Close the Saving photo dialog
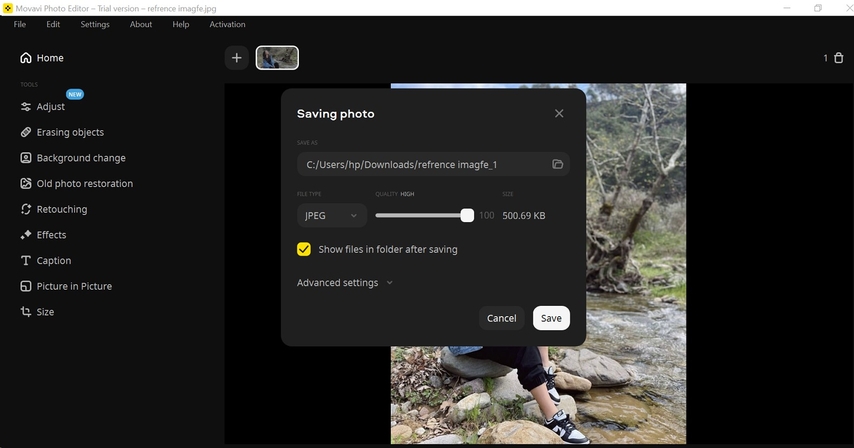This screenshot has height=448, width=854. coord(559,113)
